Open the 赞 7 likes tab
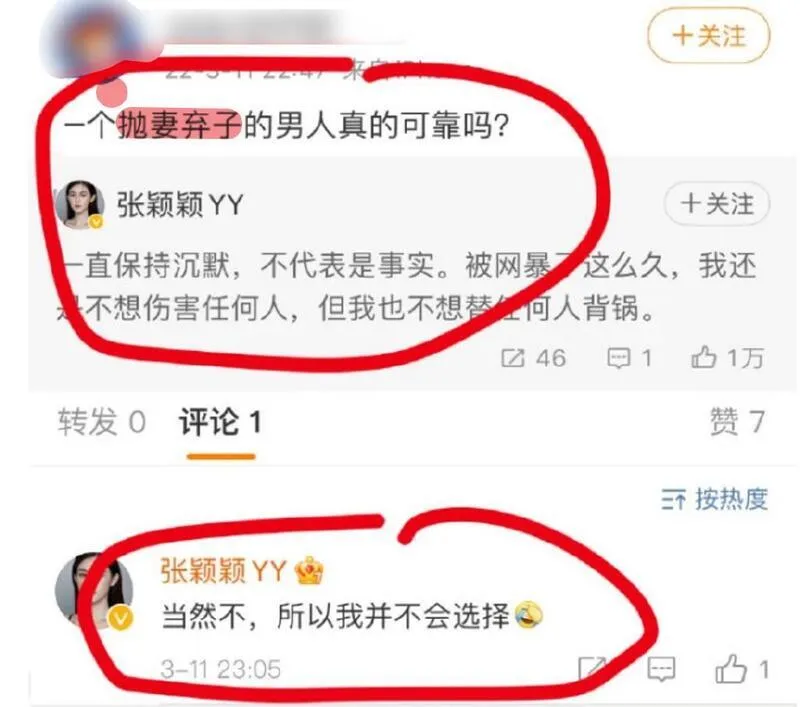Image resolution: width=800 pixels, height=707 pixels. click(738, 422)
